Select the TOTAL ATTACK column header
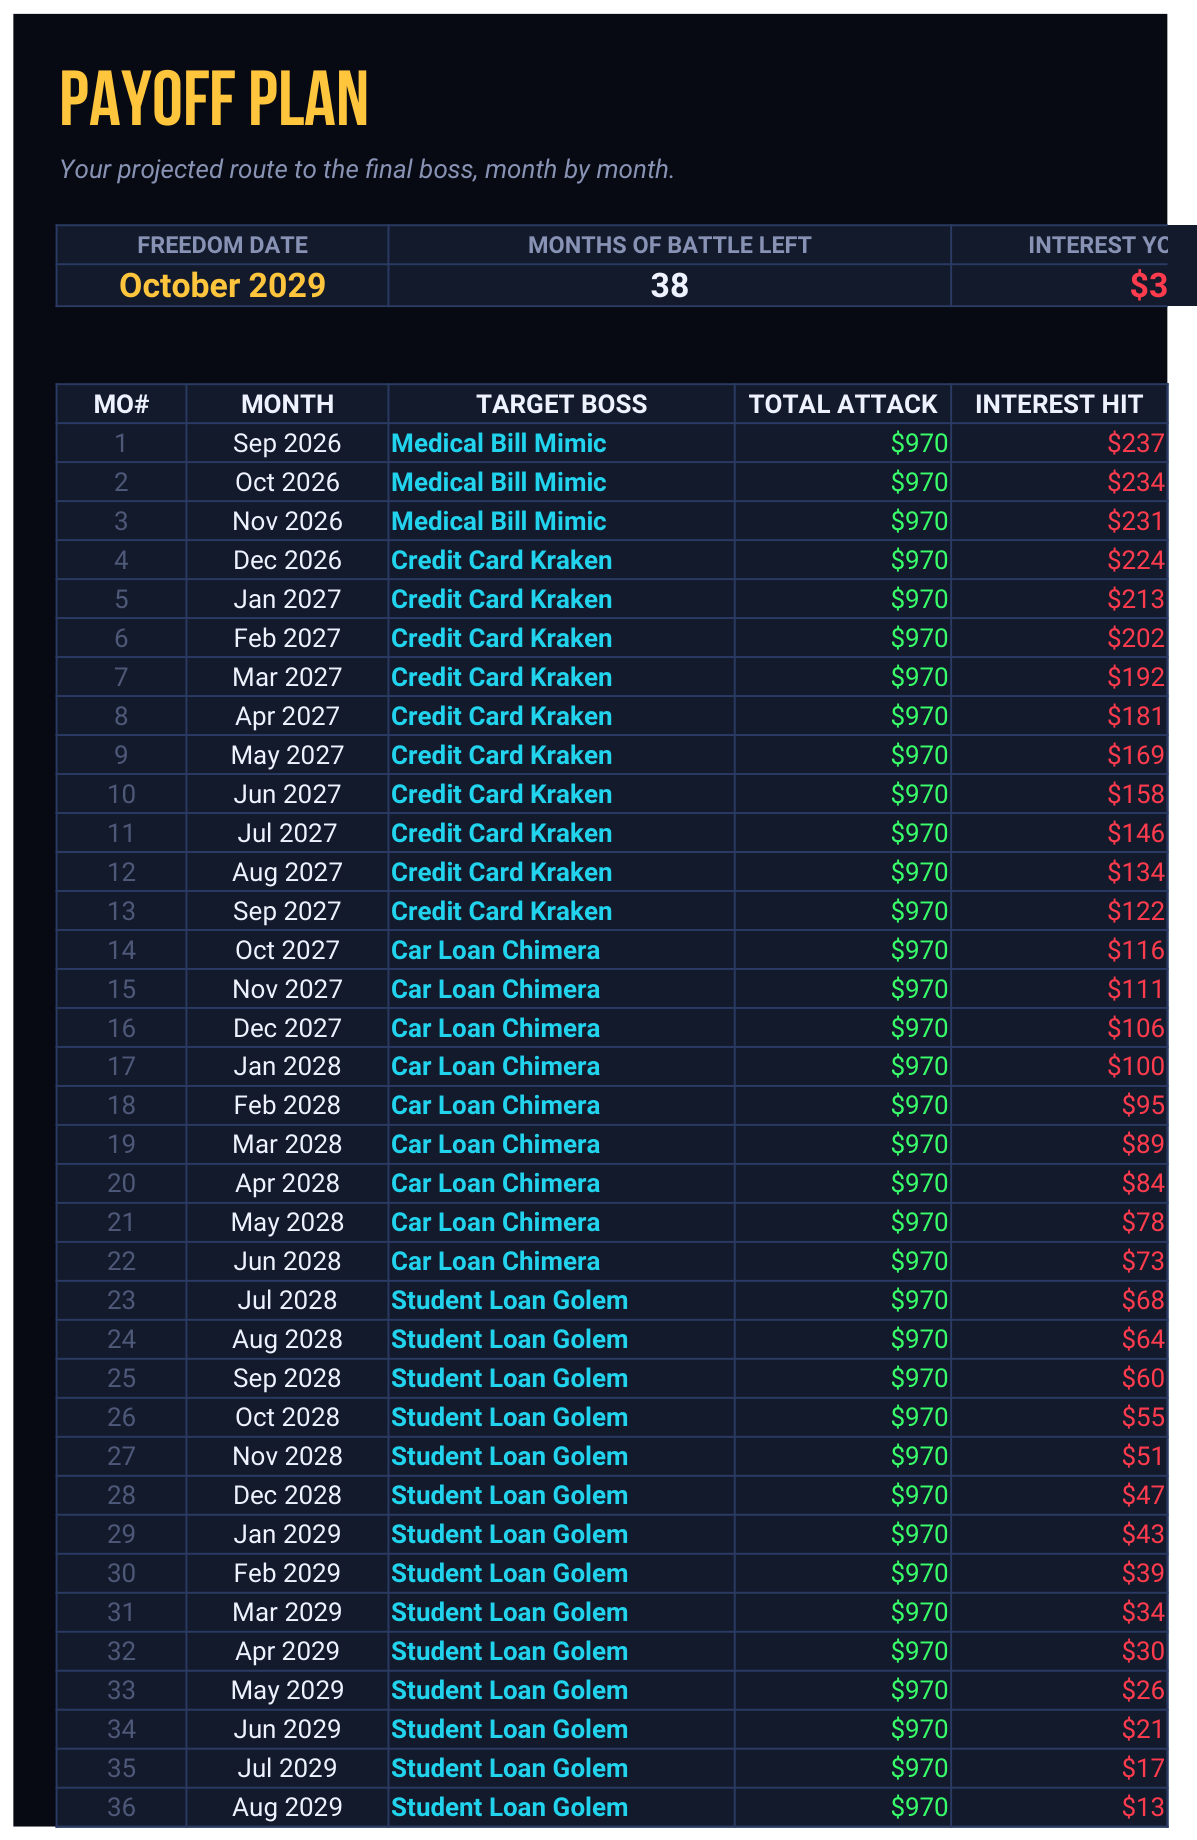 coord(843,404)
